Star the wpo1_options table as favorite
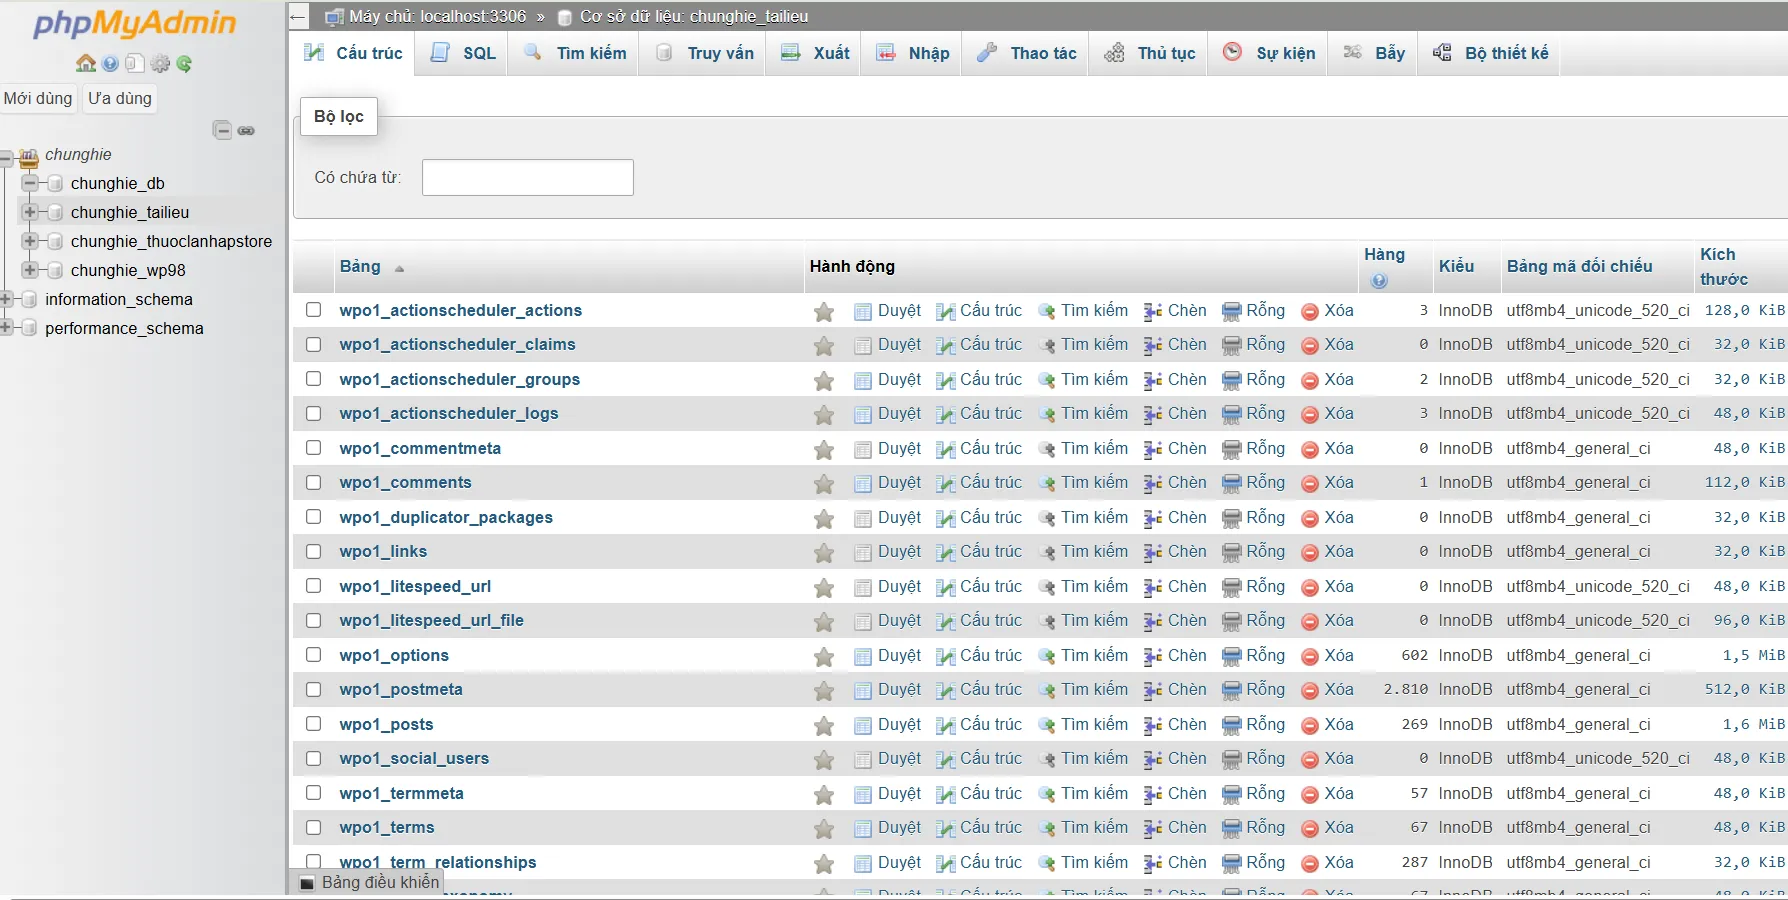This screenshot has width=1788, height=900. click(x=824, y=657)
